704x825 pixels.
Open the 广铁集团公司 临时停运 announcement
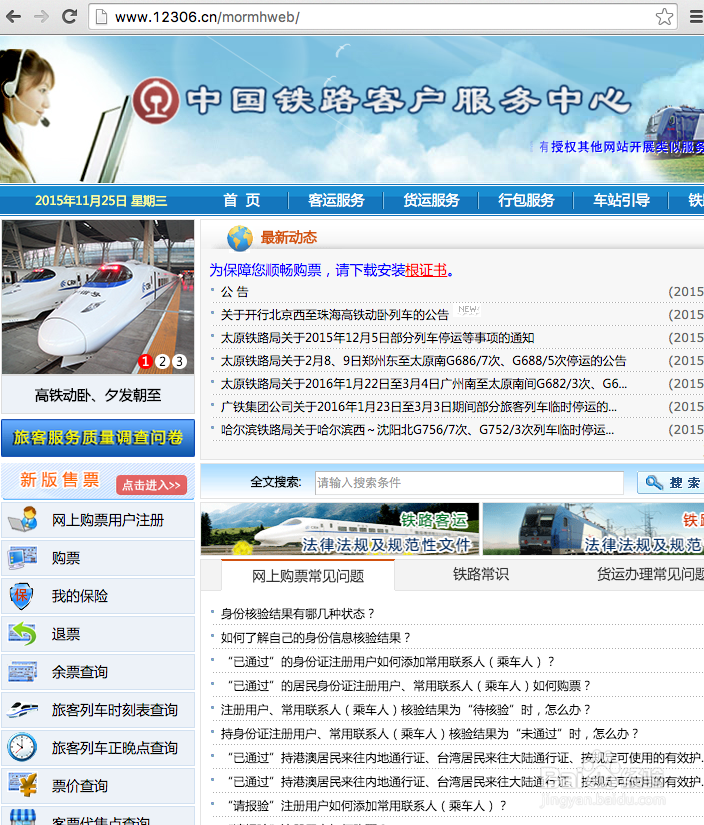click(x=419, y=407)
